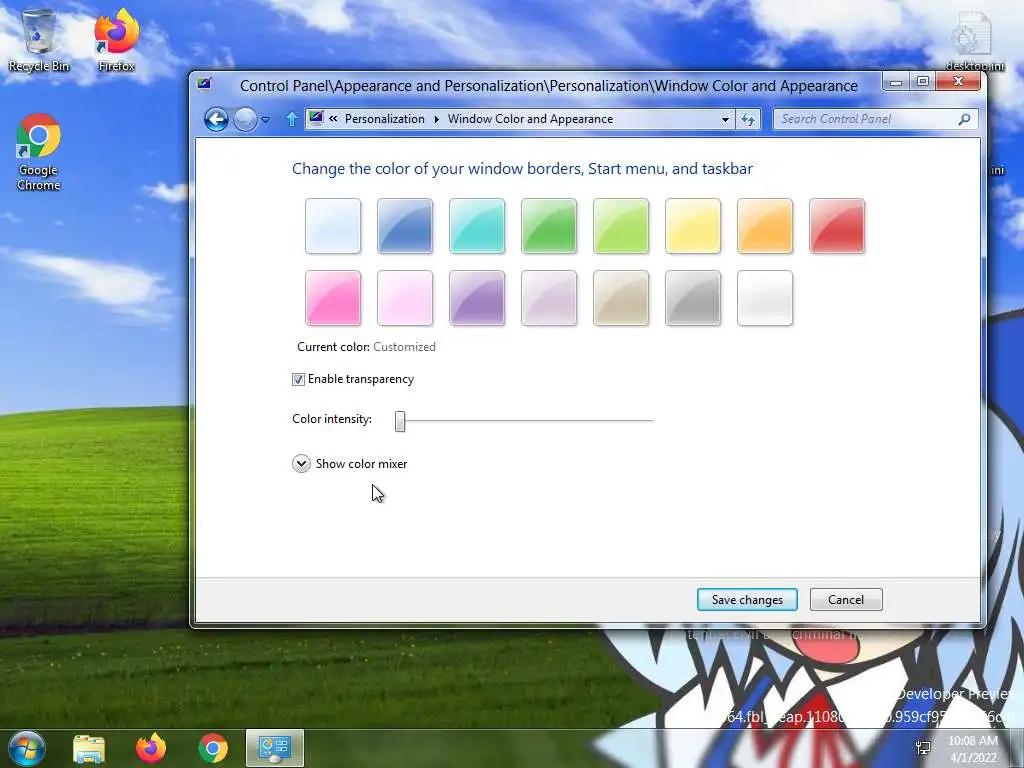
Task: Select the green Leaf color swatch
Action: pos(549,226)
